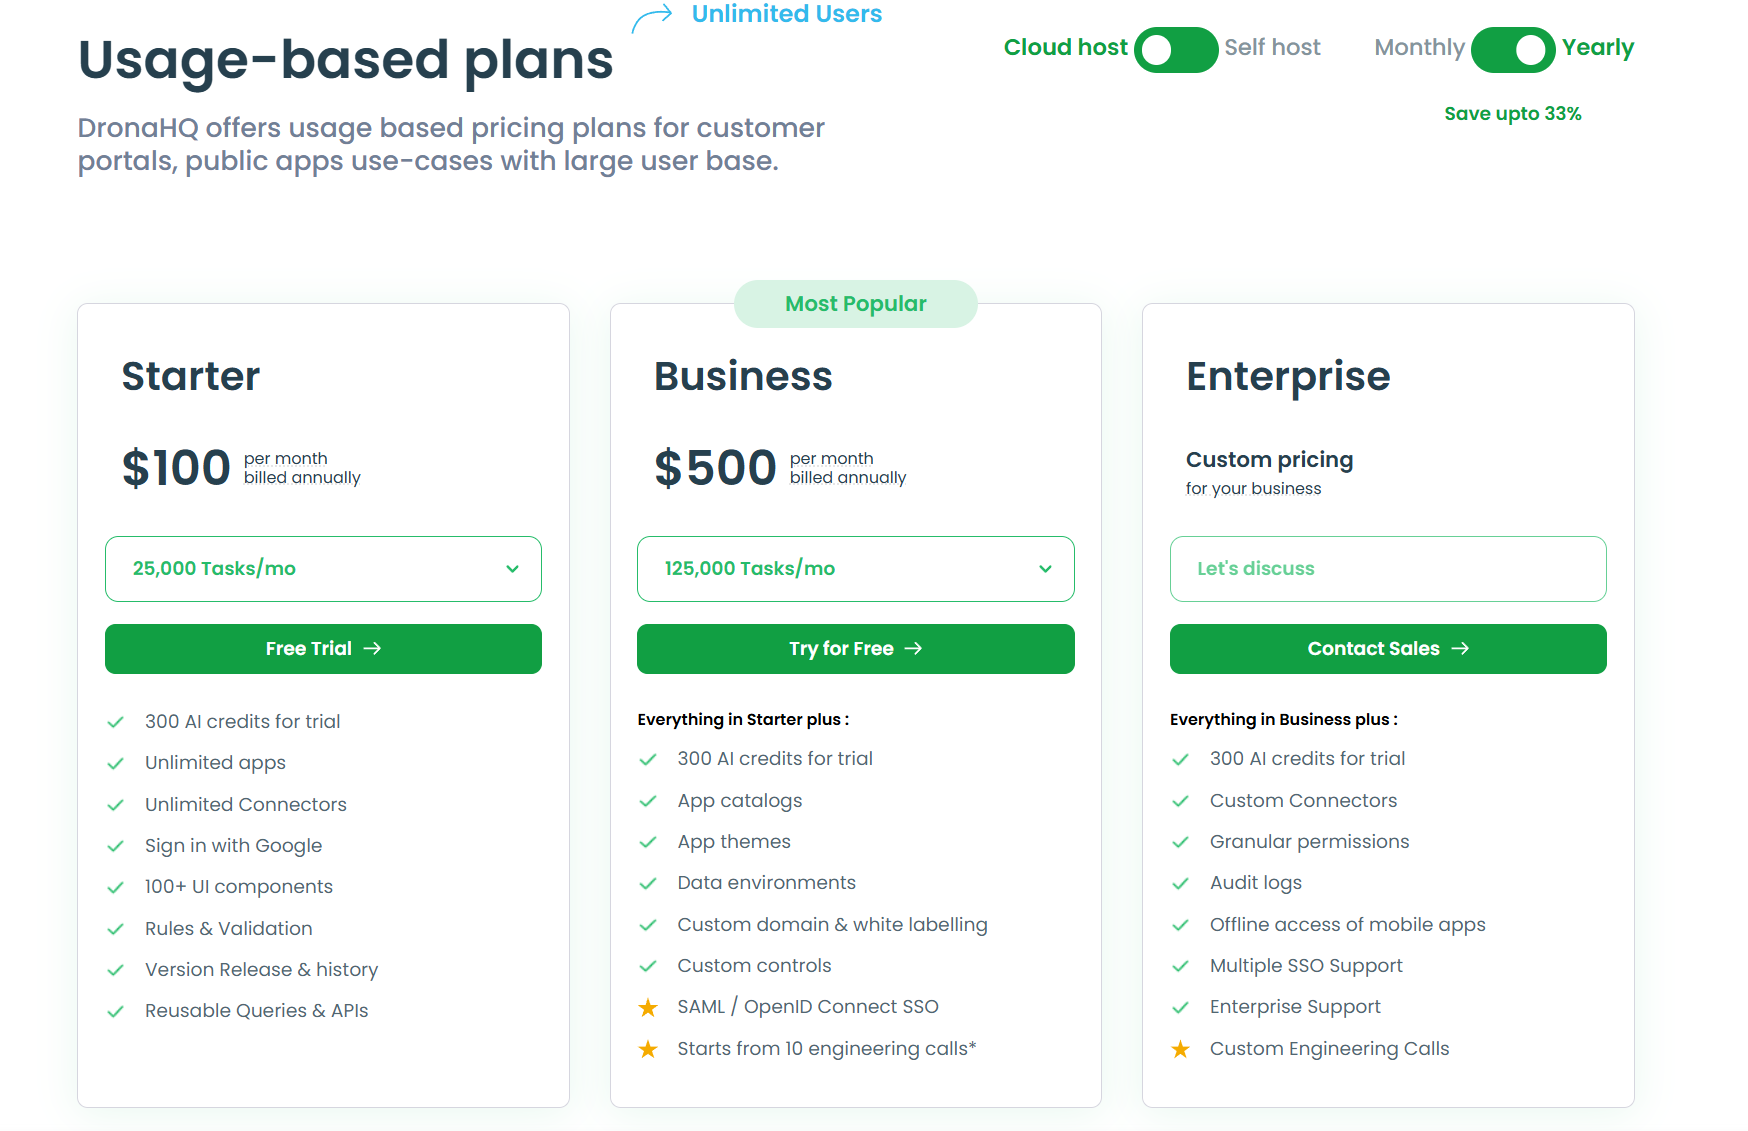The width and height of the screenshot is (1748, 1131).
Task: Click the Custom pricing text
Action: [1269, 460]
